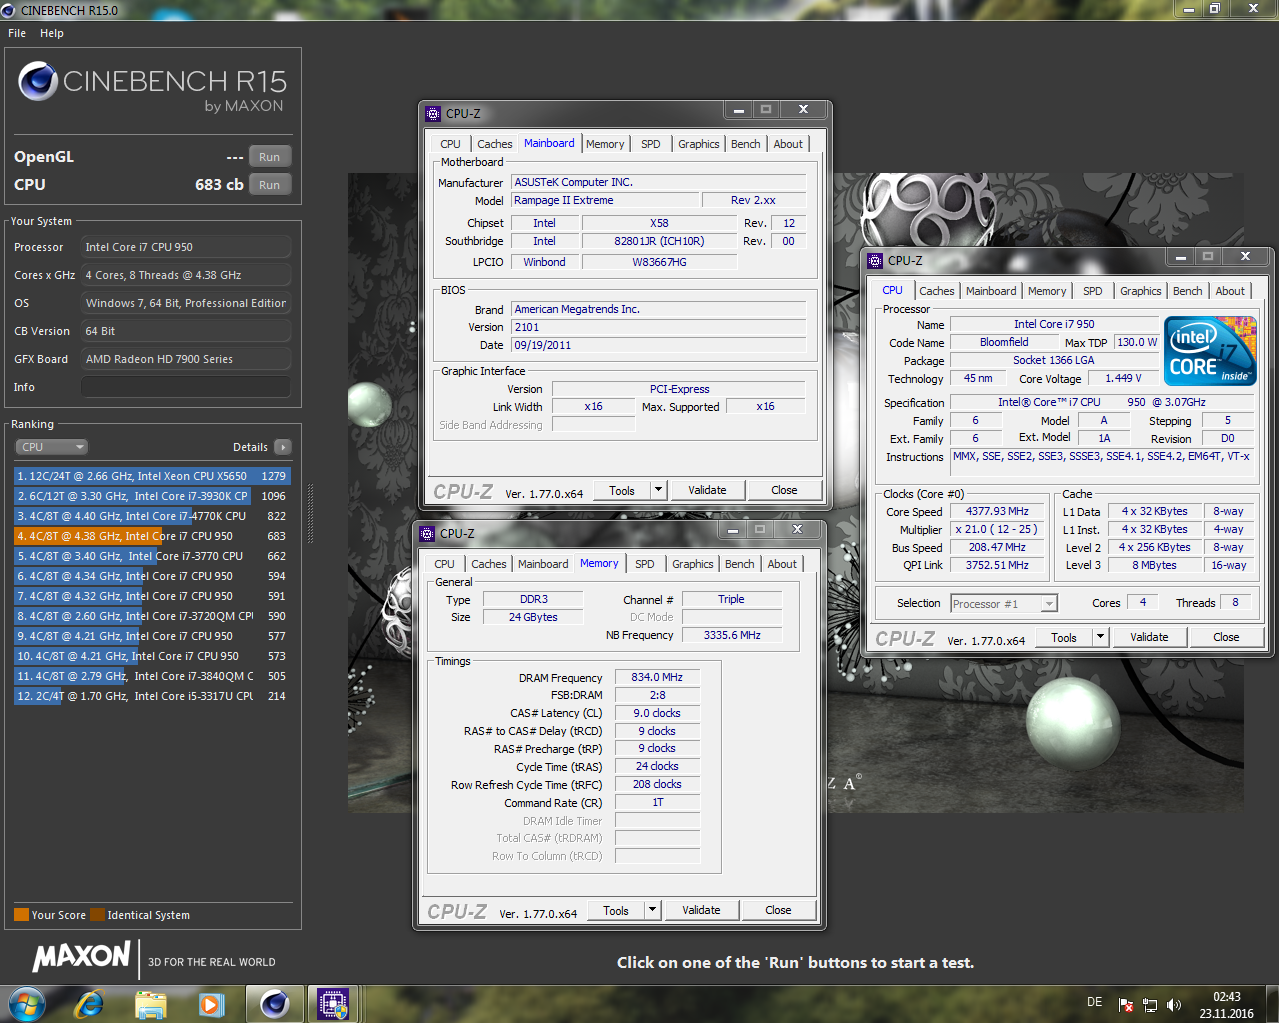Open network status tray icon
1279x1023 pixels.
1150,1005
